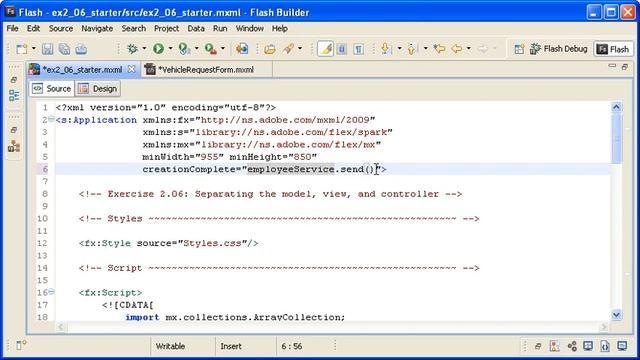640x360 pixels.
Task: Click the horizontal scrollbar right arrow
Action: [604, 327]
